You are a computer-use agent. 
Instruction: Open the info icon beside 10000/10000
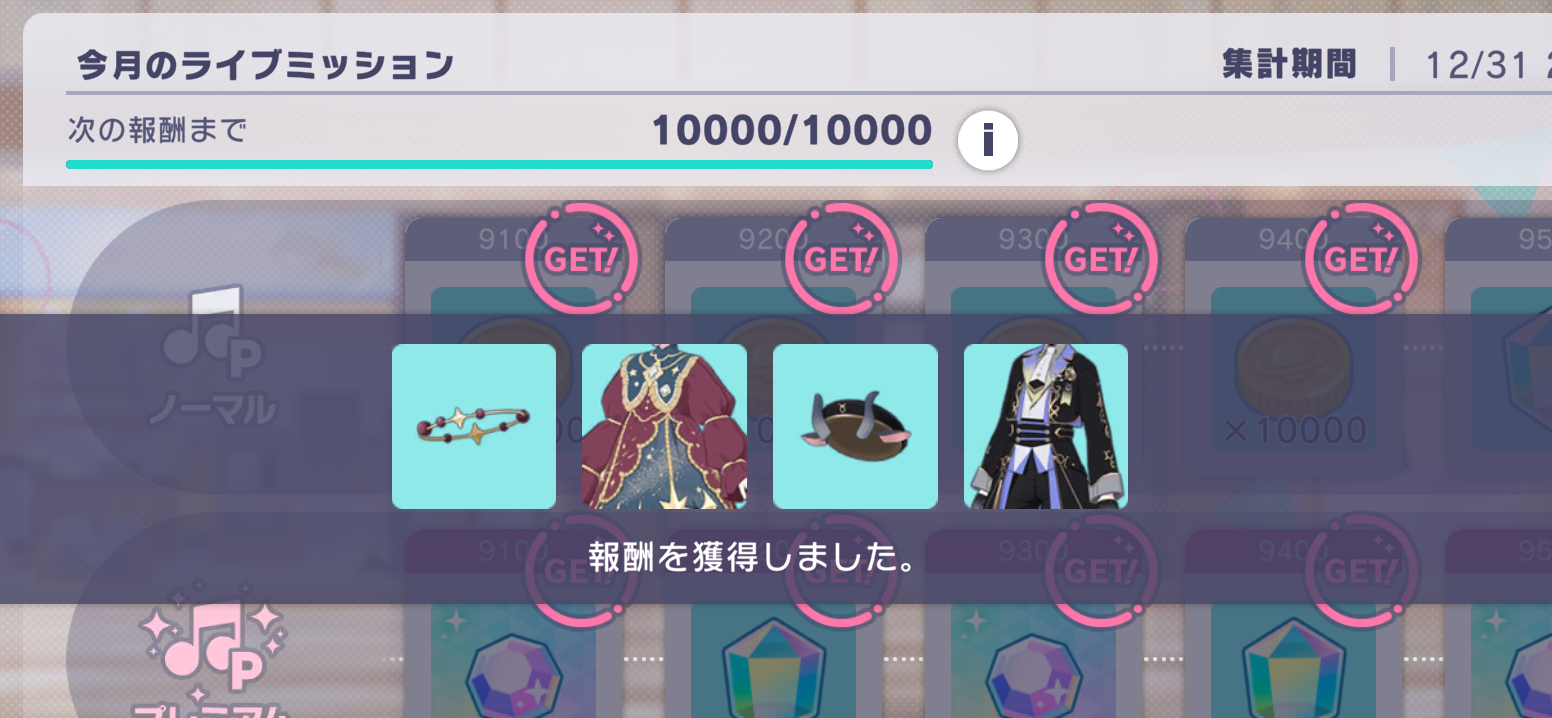(x=988, y=141)
